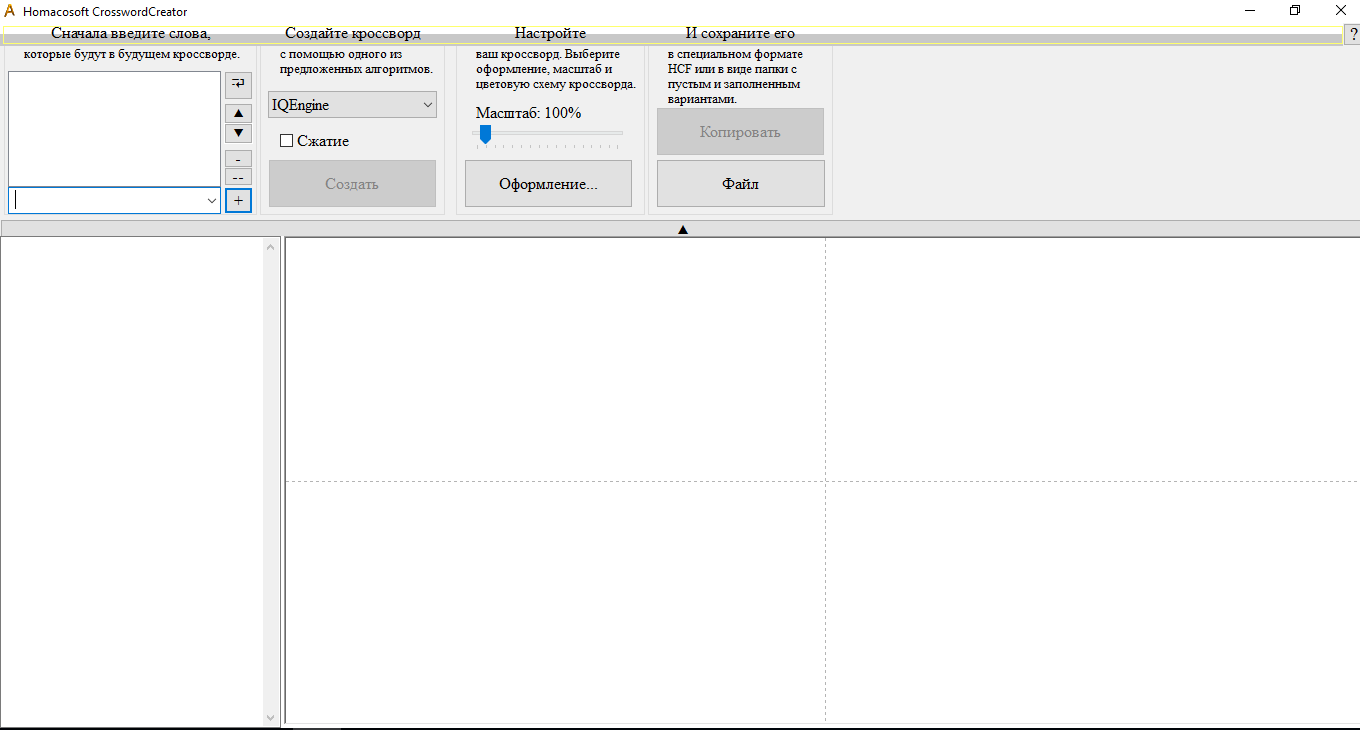Move selected word down with triangle button
Screen dimensions: 1360x730
point(238,133)
